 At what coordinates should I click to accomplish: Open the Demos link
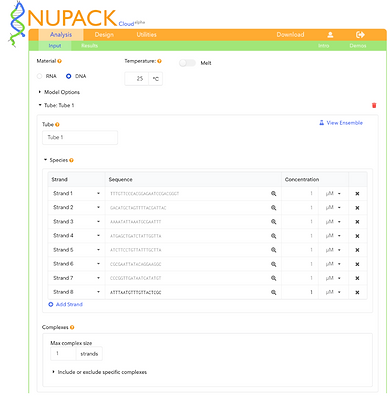pos(358,46)
